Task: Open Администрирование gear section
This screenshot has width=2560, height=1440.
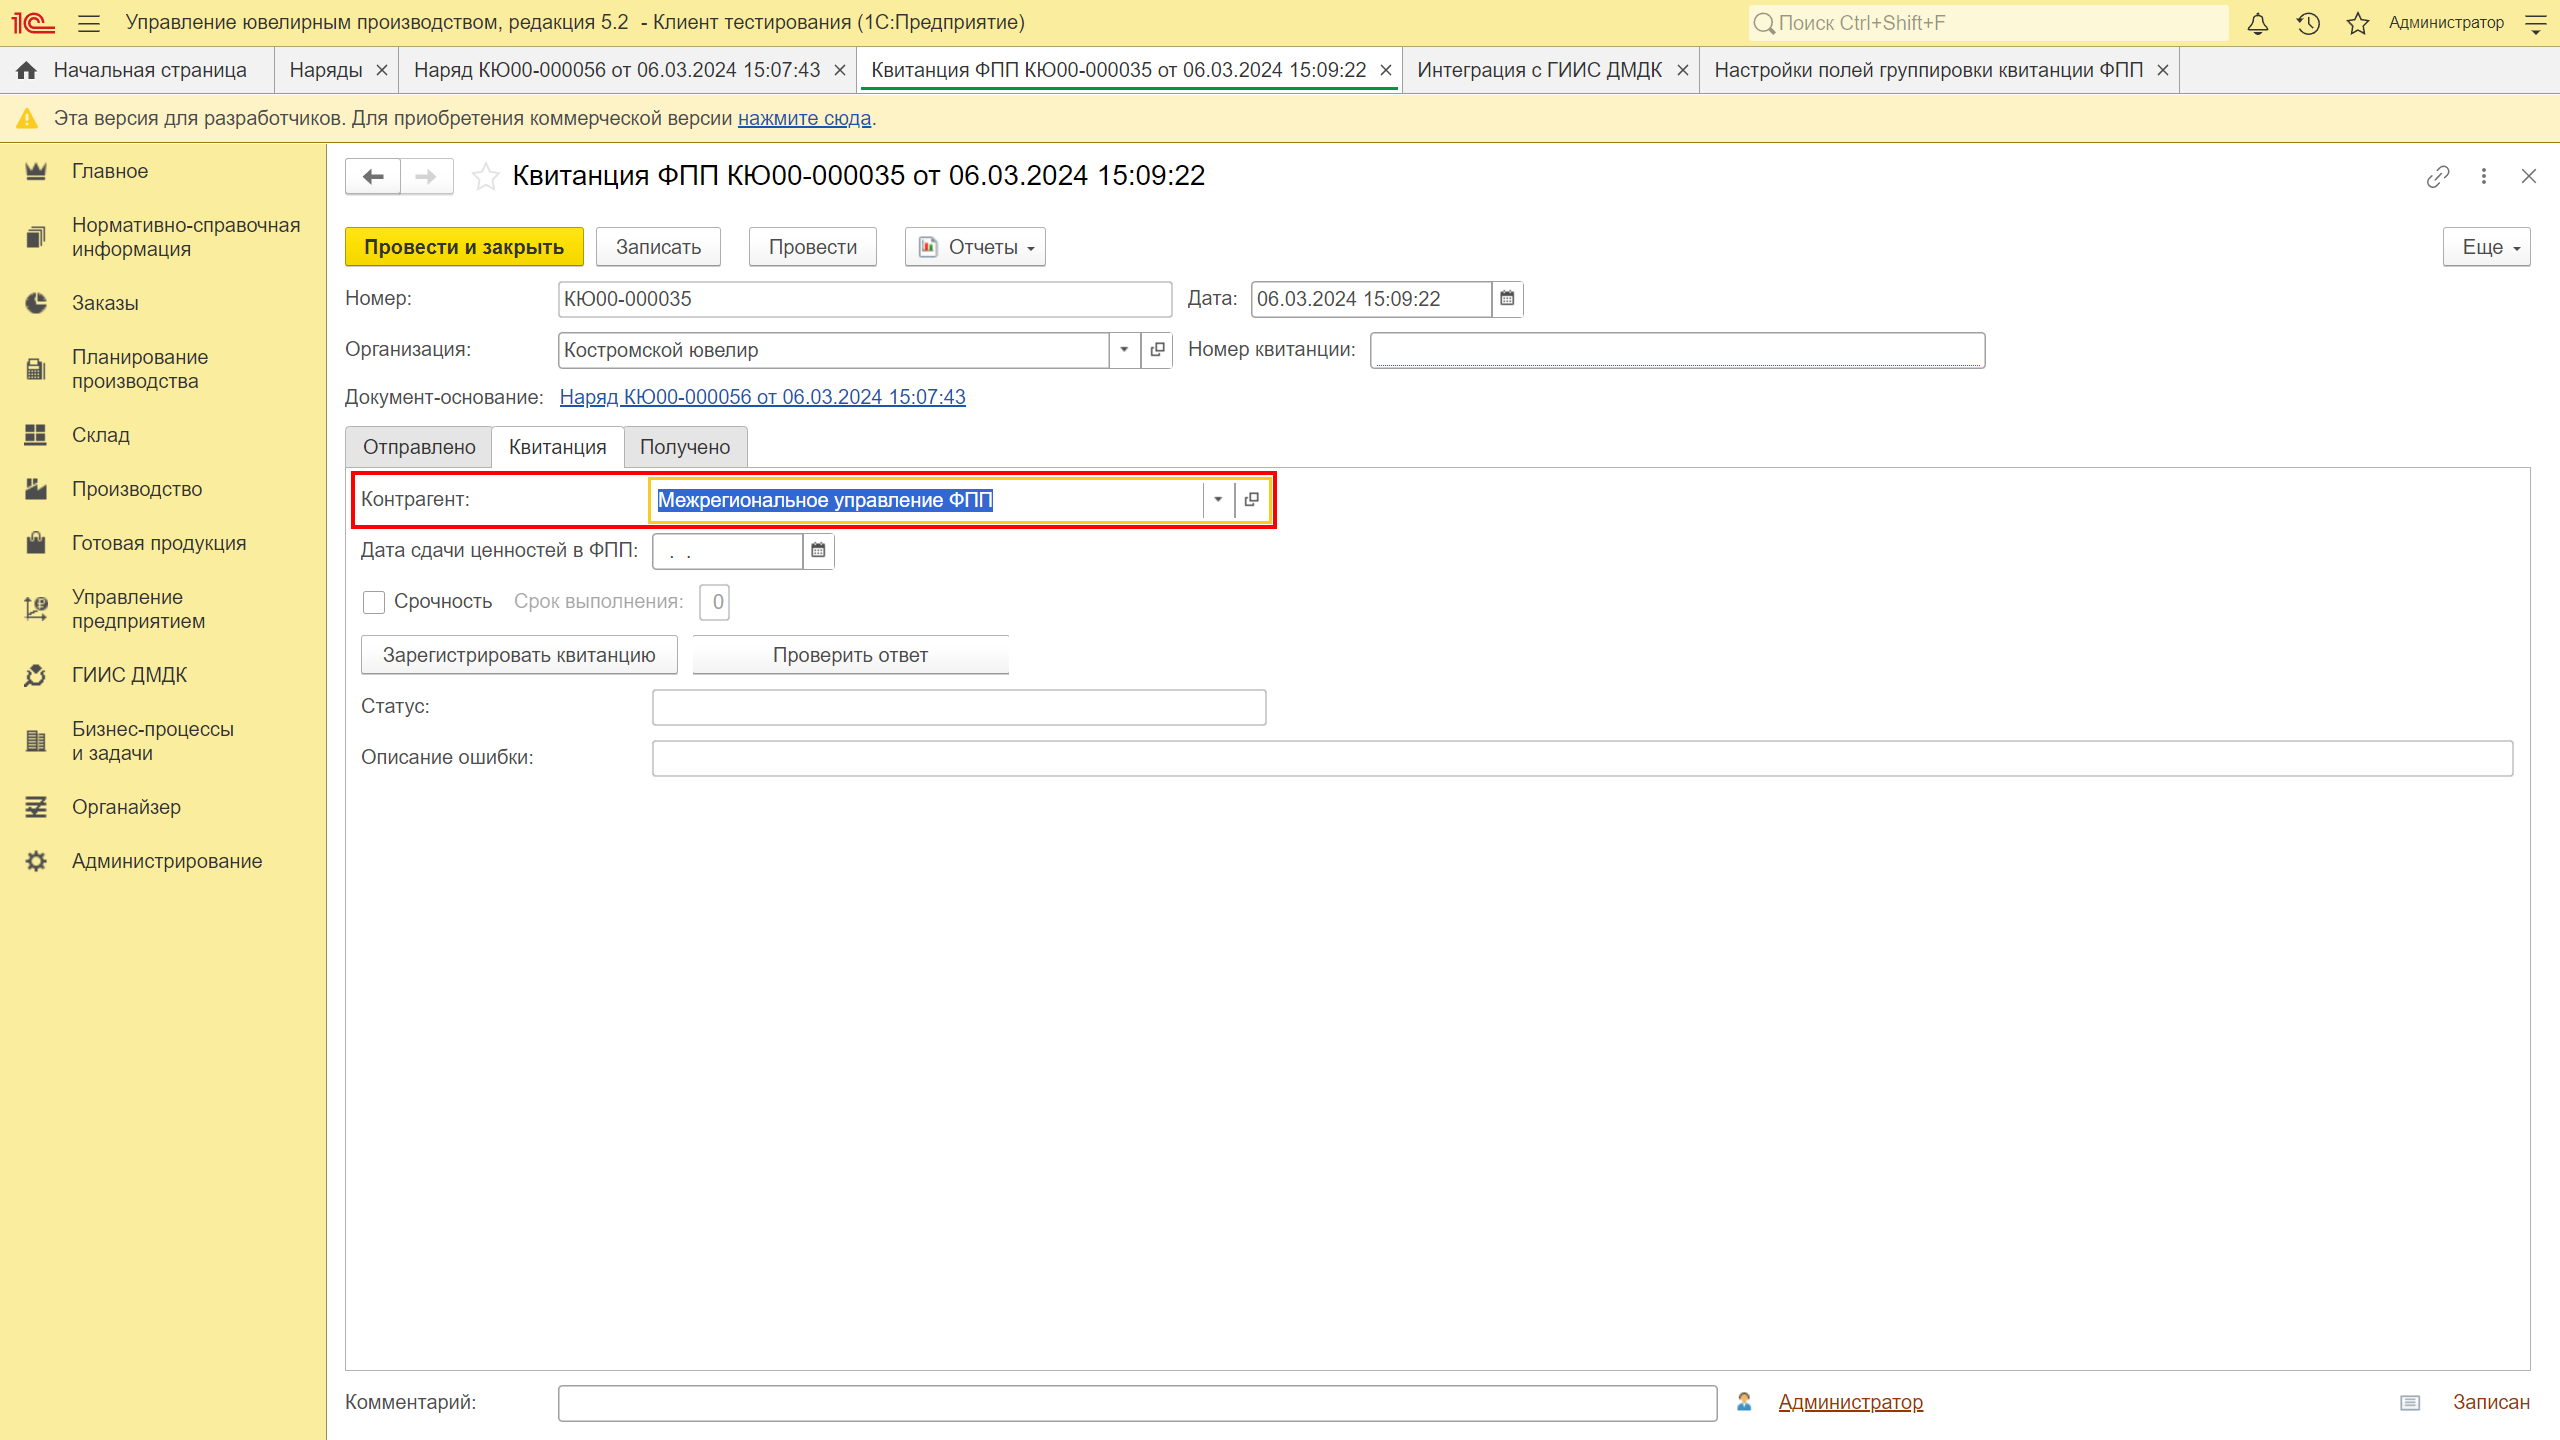Action: [167, 861]
